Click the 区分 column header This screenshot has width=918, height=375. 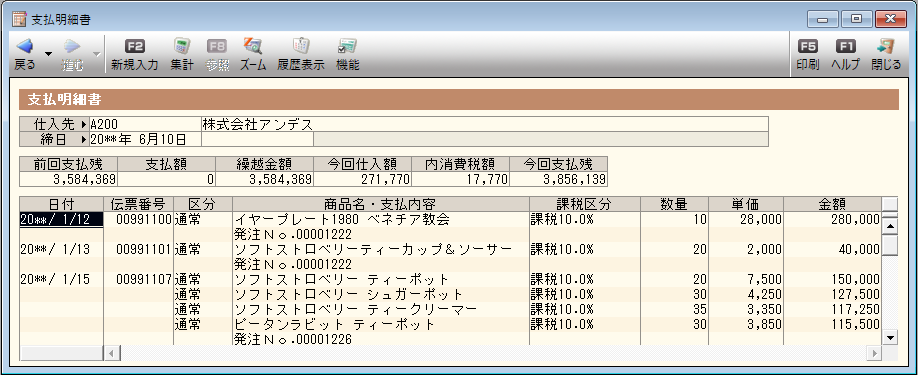pos(203,204)
